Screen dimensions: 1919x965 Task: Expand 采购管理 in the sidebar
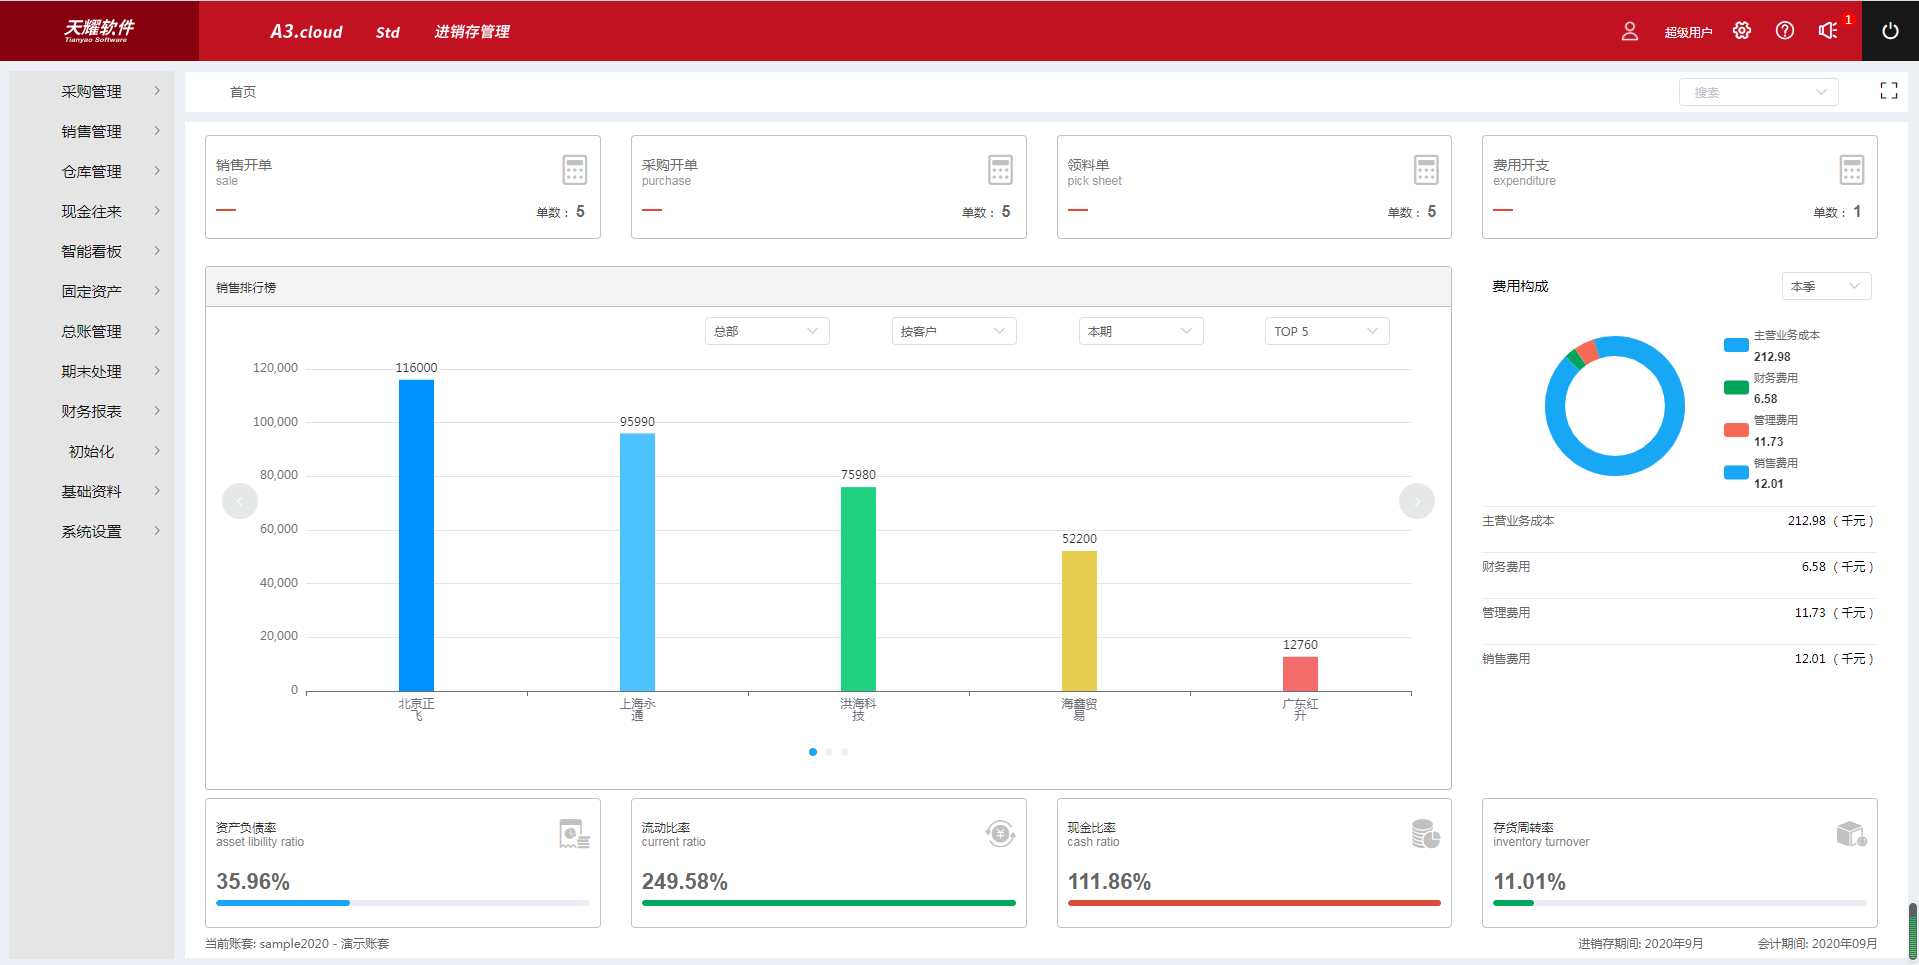click(x=92, y=91)
